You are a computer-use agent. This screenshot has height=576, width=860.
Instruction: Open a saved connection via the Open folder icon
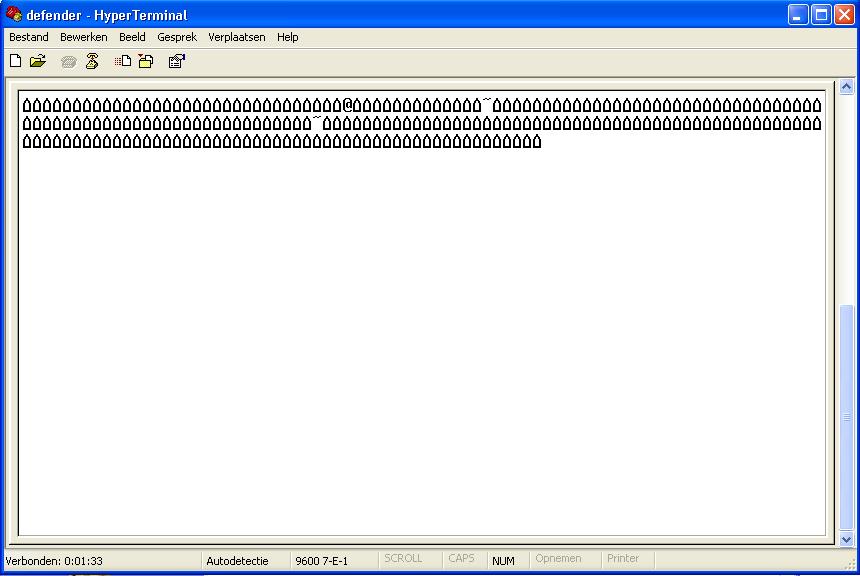(37, 61)
